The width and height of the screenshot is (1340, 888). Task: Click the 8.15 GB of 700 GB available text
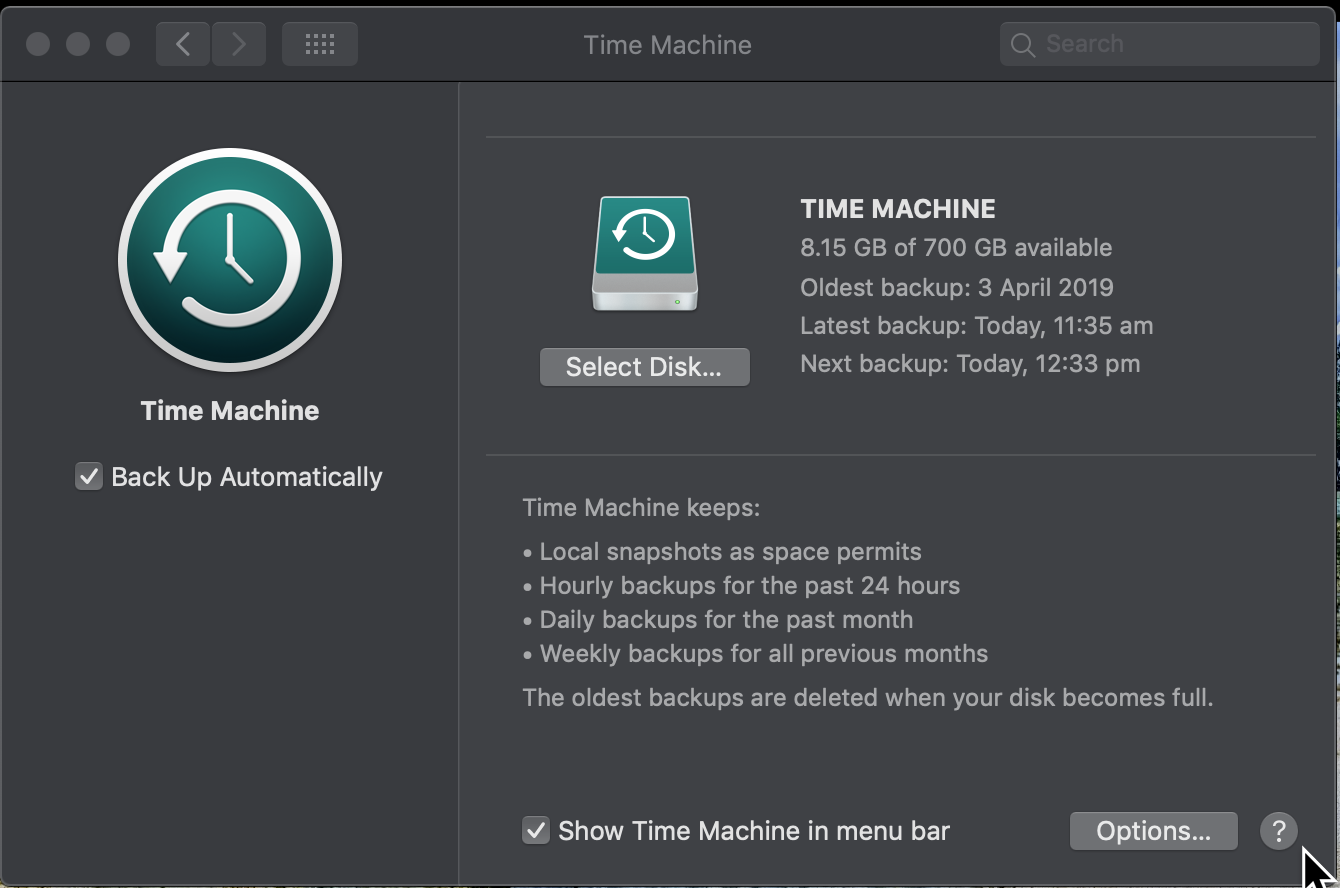pyautogui.click(x=956, y=248)
